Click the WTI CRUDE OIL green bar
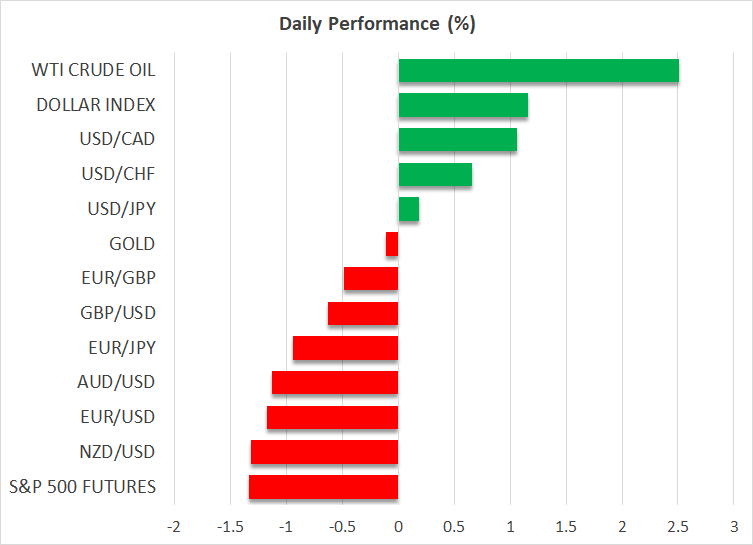The image size is (753, 545). pyautogui.click(x=538, y=71)
